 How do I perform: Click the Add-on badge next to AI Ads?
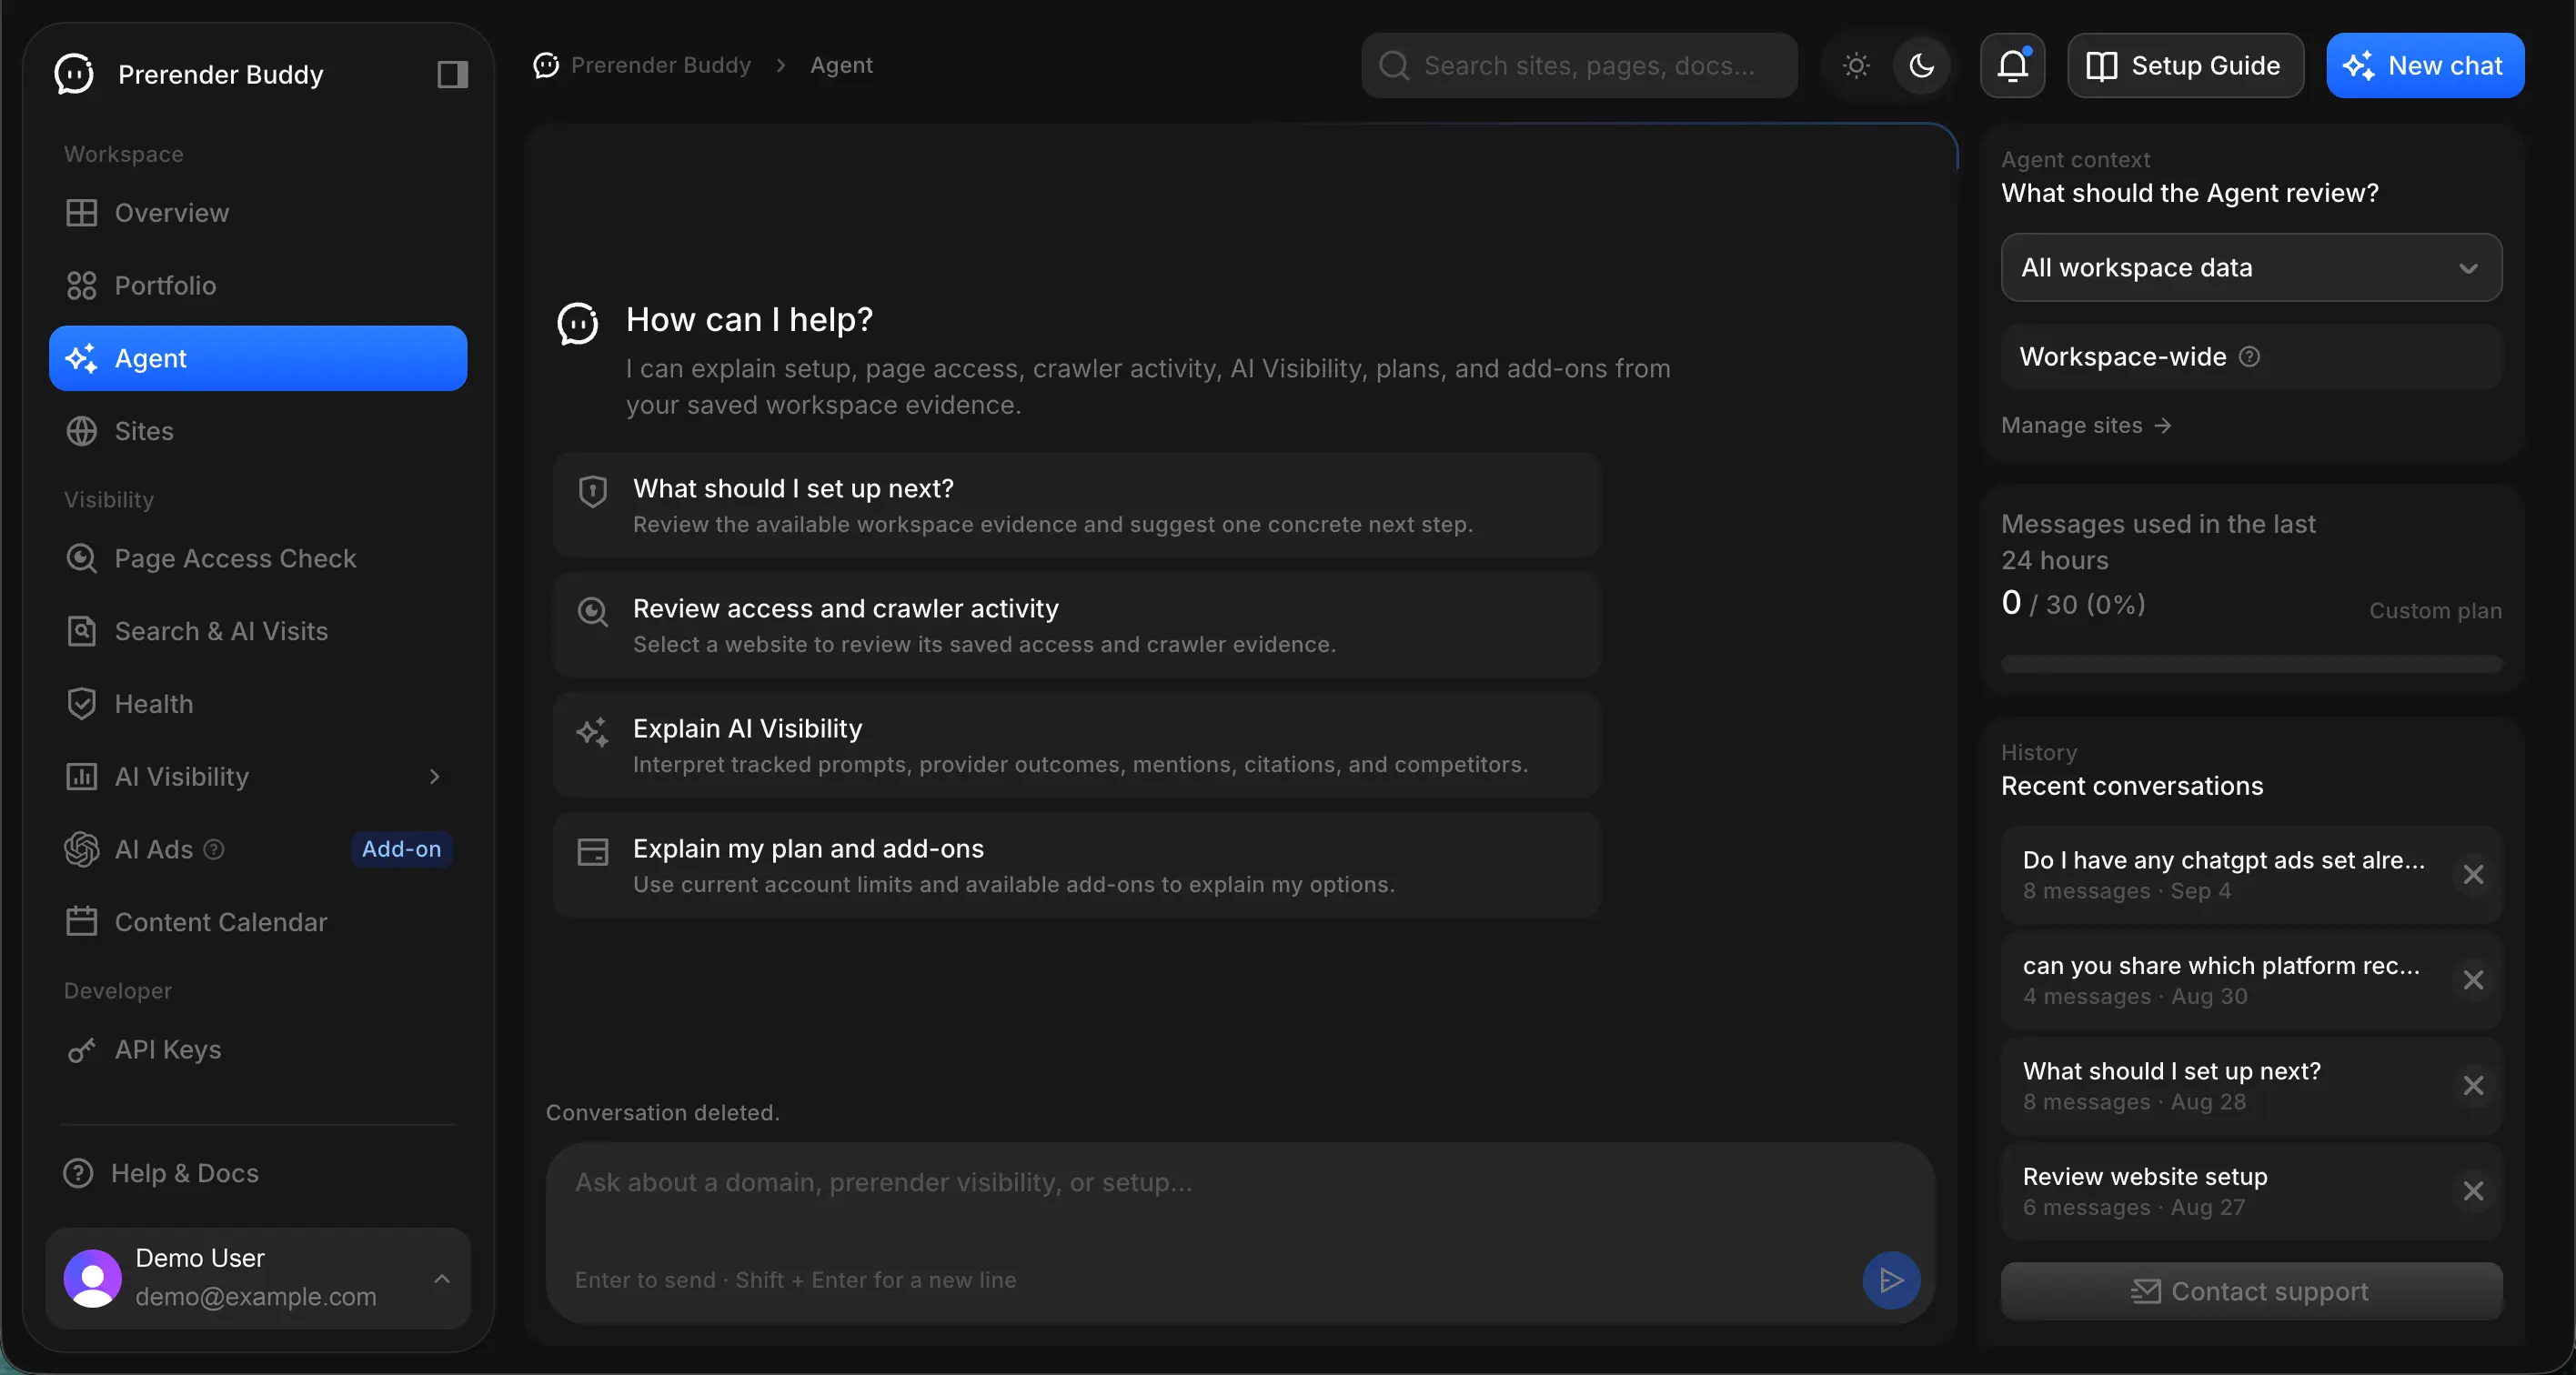tap(401, 849)
